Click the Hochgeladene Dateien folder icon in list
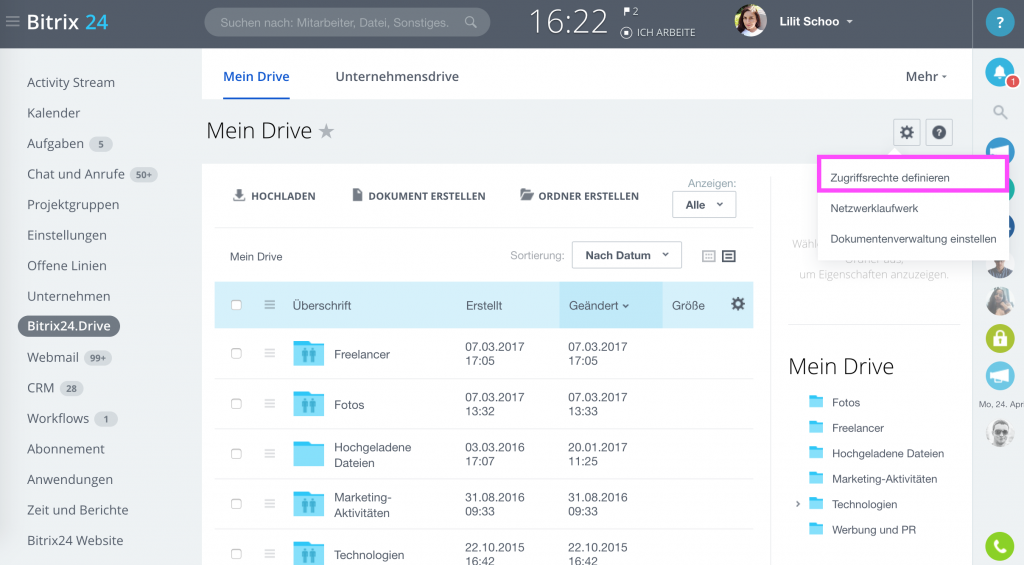Screen dimensions: 1024x565 point(309,453)
